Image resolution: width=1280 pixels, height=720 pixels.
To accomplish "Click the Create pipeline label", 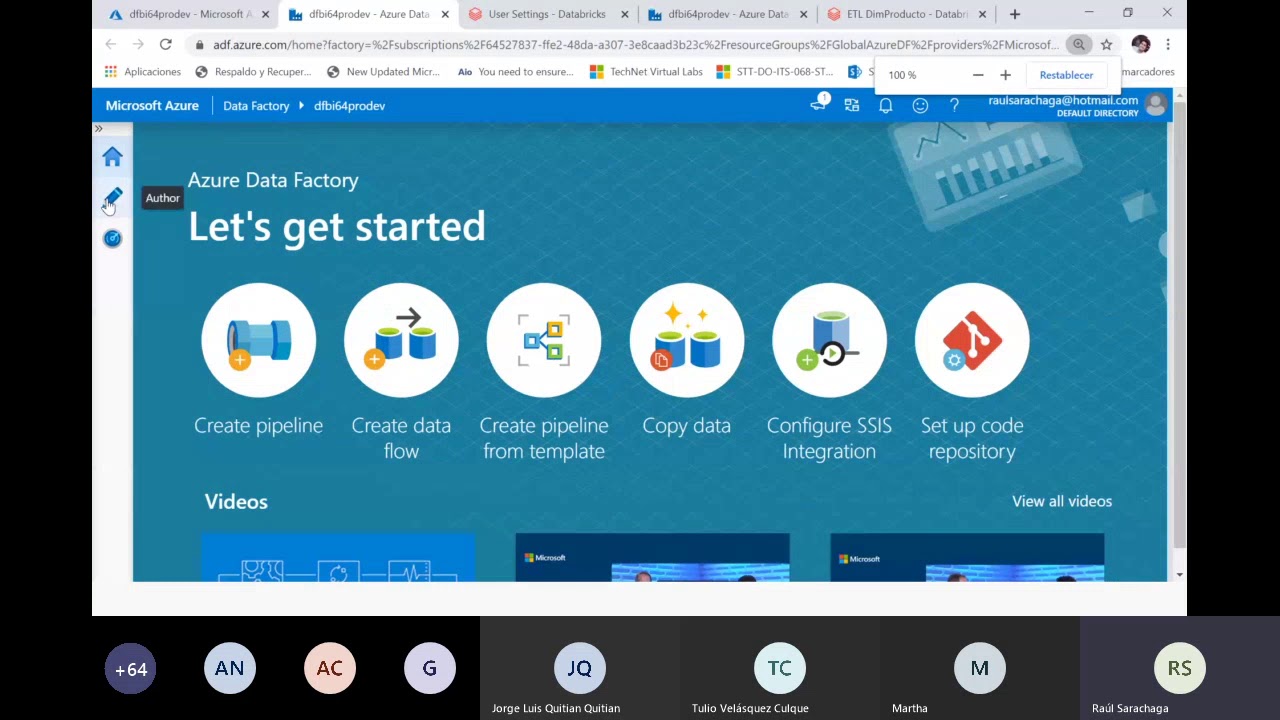I will pyautogui.click(x=258, y=425).
